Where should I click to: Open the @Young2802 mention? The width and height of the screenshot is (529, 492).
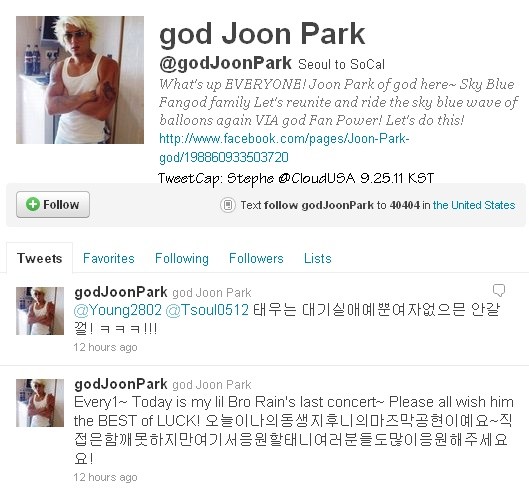(117, 310)
